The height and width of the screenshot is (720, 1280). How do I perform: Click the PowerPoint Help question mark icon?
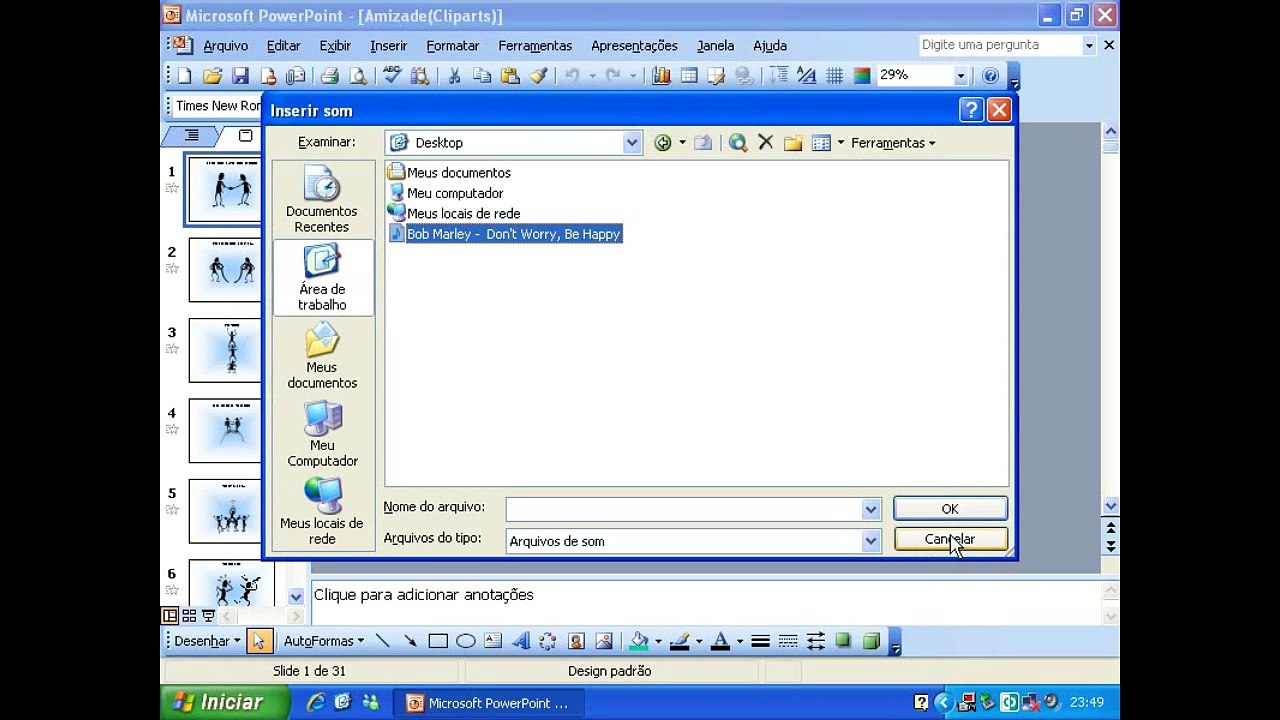(x=990, y=76)
